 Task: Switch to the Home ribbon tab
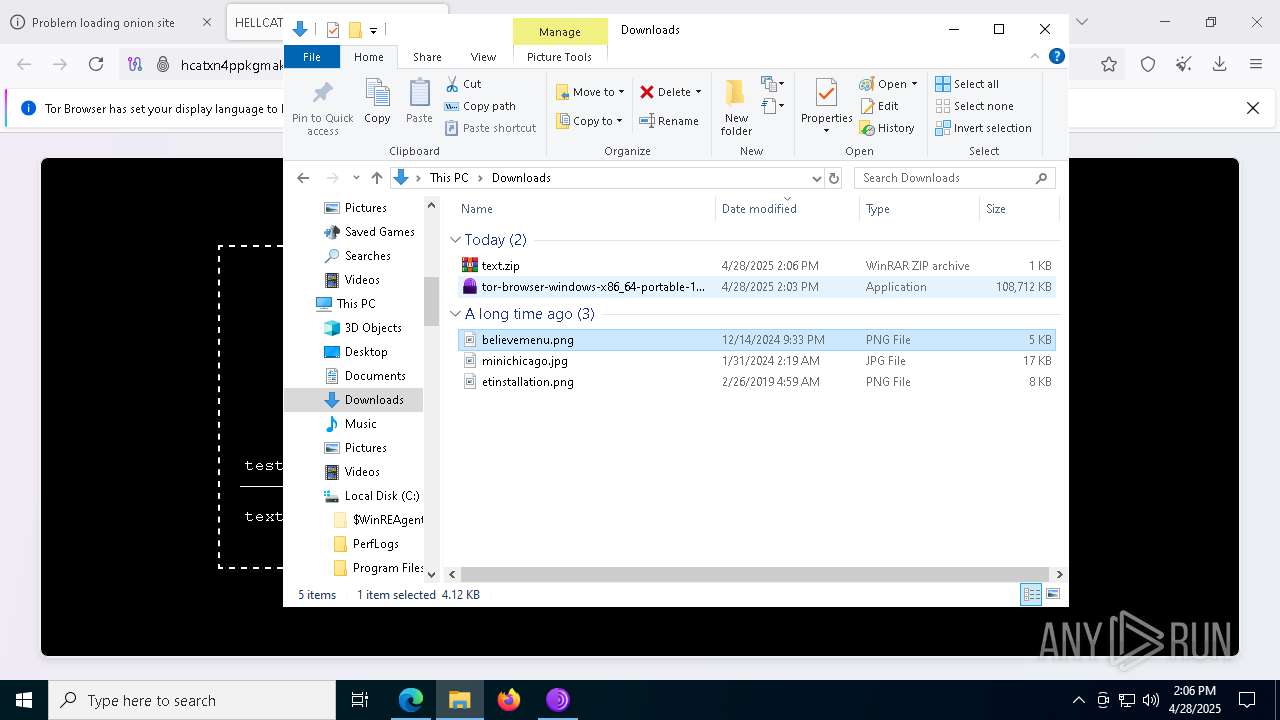click(368, 57)
